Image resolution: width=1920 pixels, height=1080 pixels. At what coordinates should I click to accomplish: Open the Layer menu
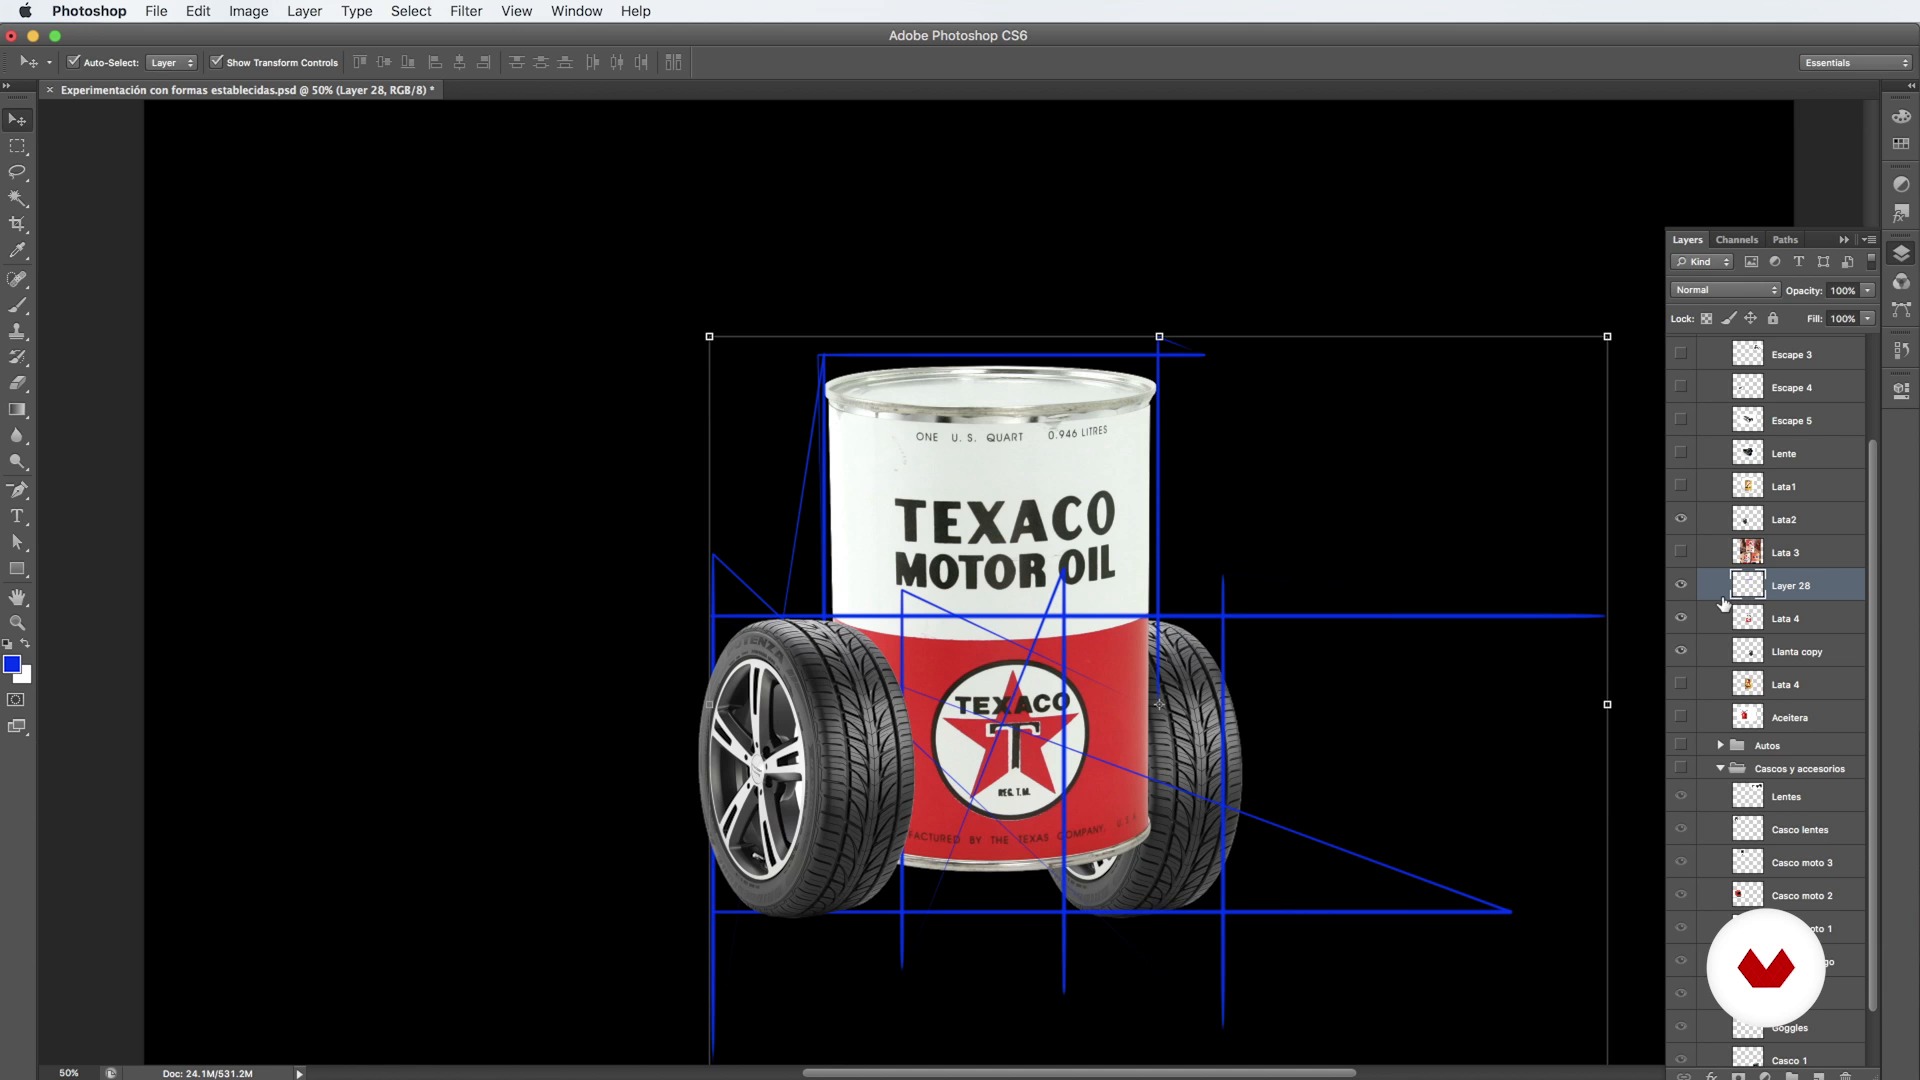[x=304, y=11]
